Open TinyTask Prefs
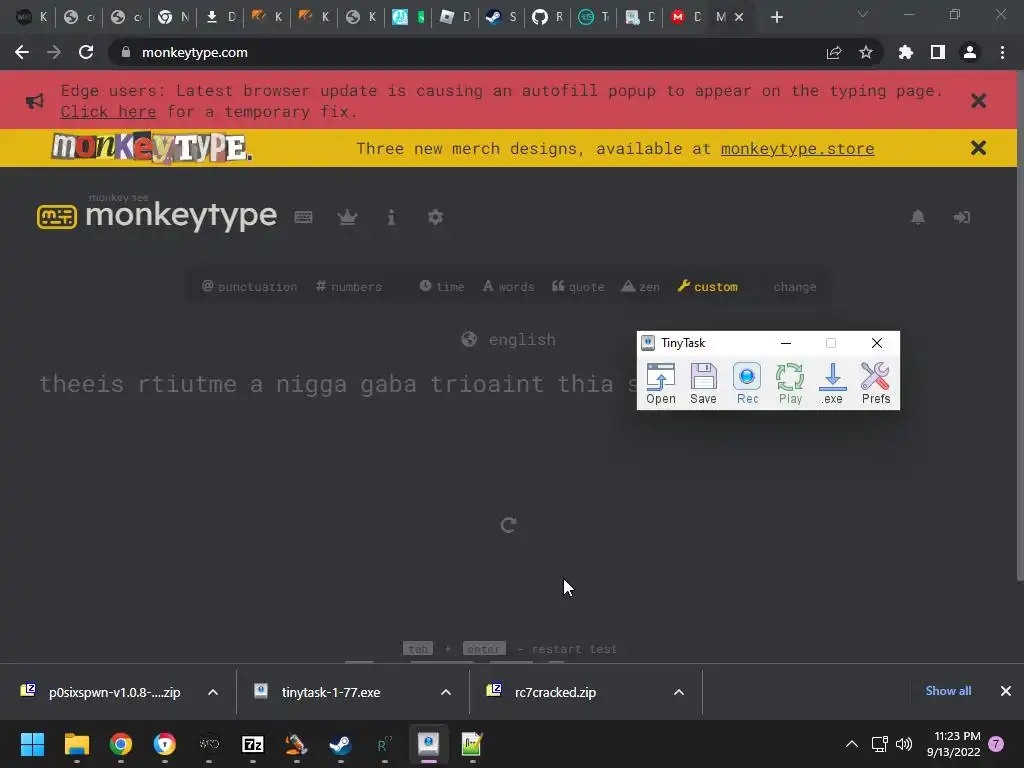The height and width of the screenshot is (768, 1024). click(876, 383)
